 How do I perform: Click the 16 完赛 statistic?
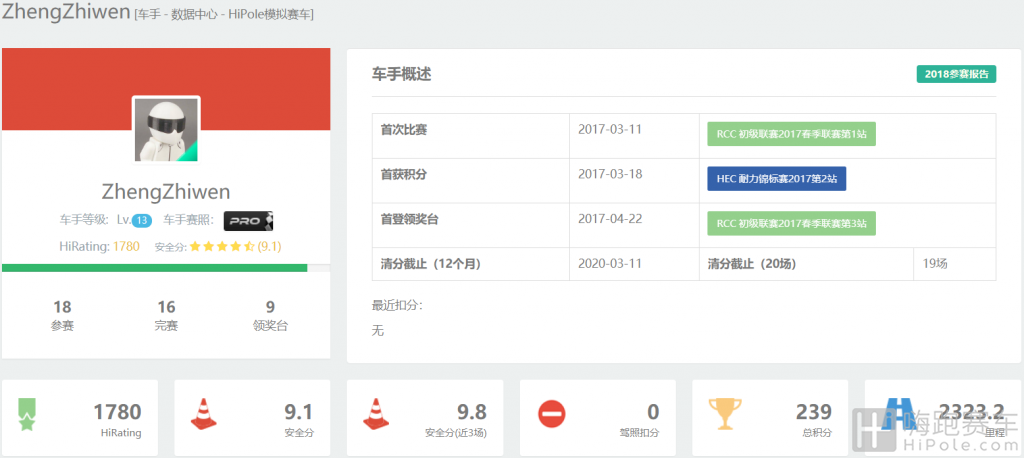coord(167,316)
